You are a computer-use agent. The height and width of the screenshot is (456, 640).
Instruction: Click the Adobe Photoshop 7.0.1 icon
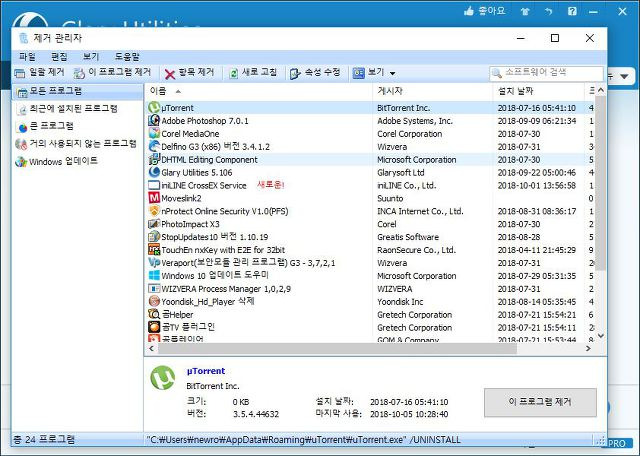154,120
